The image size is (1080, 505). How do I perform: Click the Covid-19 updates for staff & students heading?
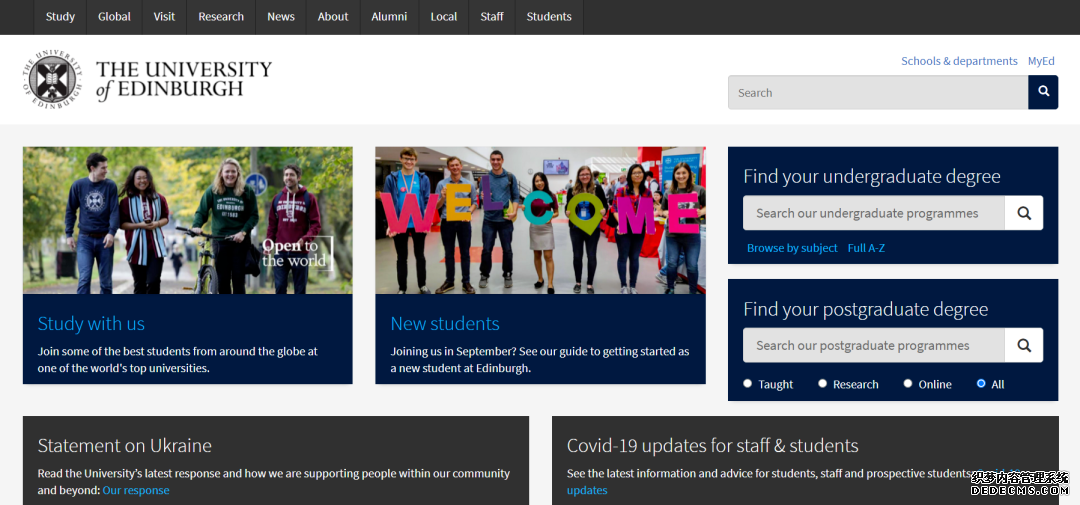(x=712, y=446)
